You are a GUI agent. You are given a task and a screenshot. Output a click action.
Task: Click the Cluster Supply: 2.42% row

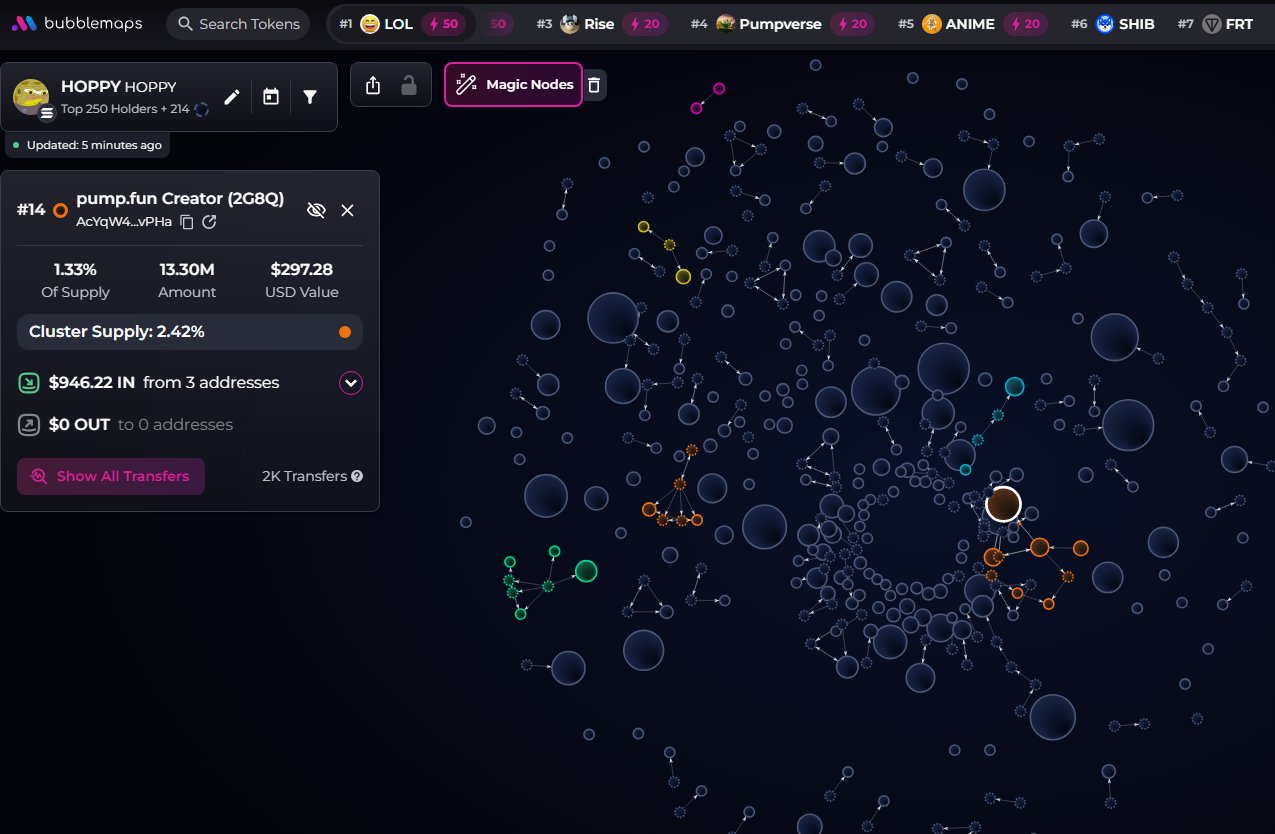click(190, 332)
